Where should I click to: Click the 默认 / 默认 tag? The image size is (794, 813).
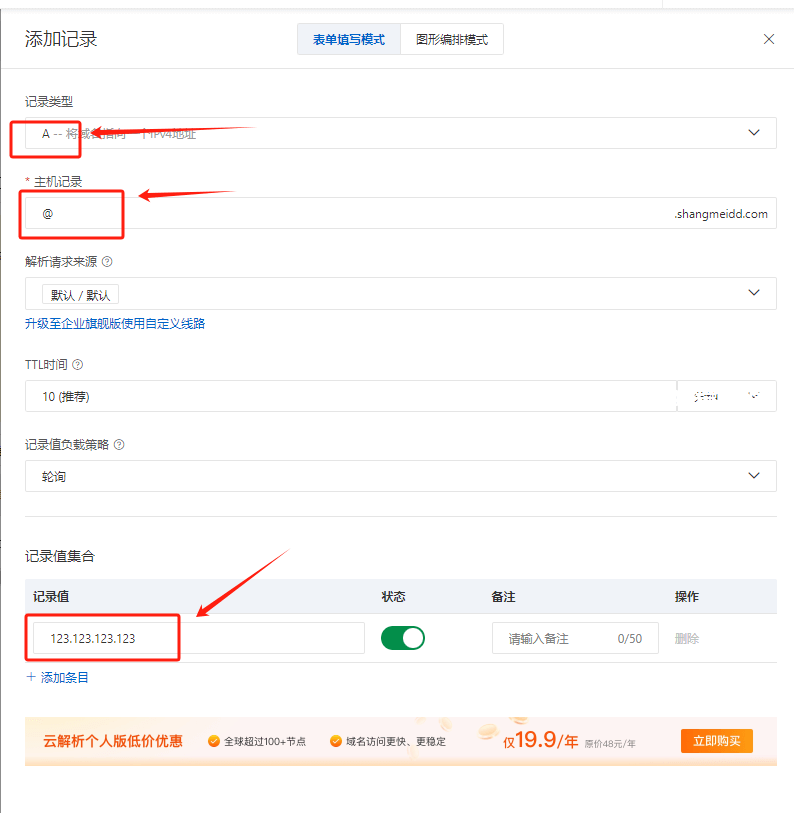[x=80, y=295]
